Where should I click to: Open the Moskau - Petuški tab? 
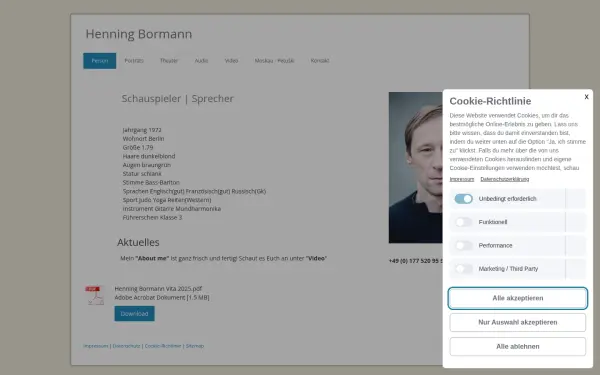point(274,61)
